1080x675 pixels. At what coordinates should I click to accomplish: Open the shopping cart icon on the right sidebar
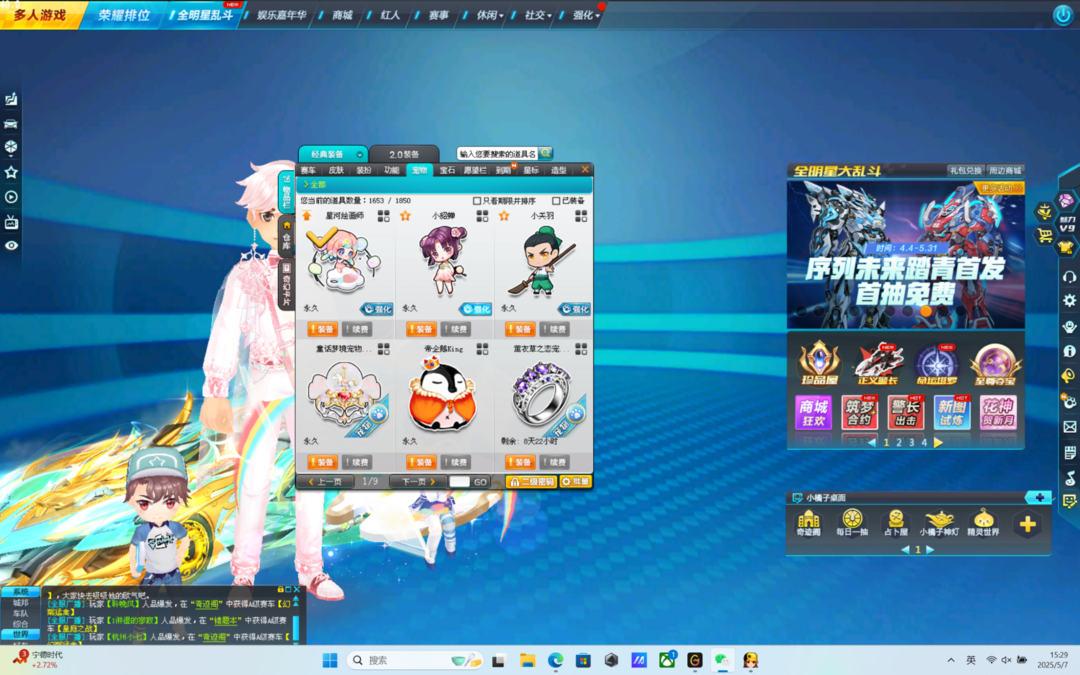point(1045,236)
